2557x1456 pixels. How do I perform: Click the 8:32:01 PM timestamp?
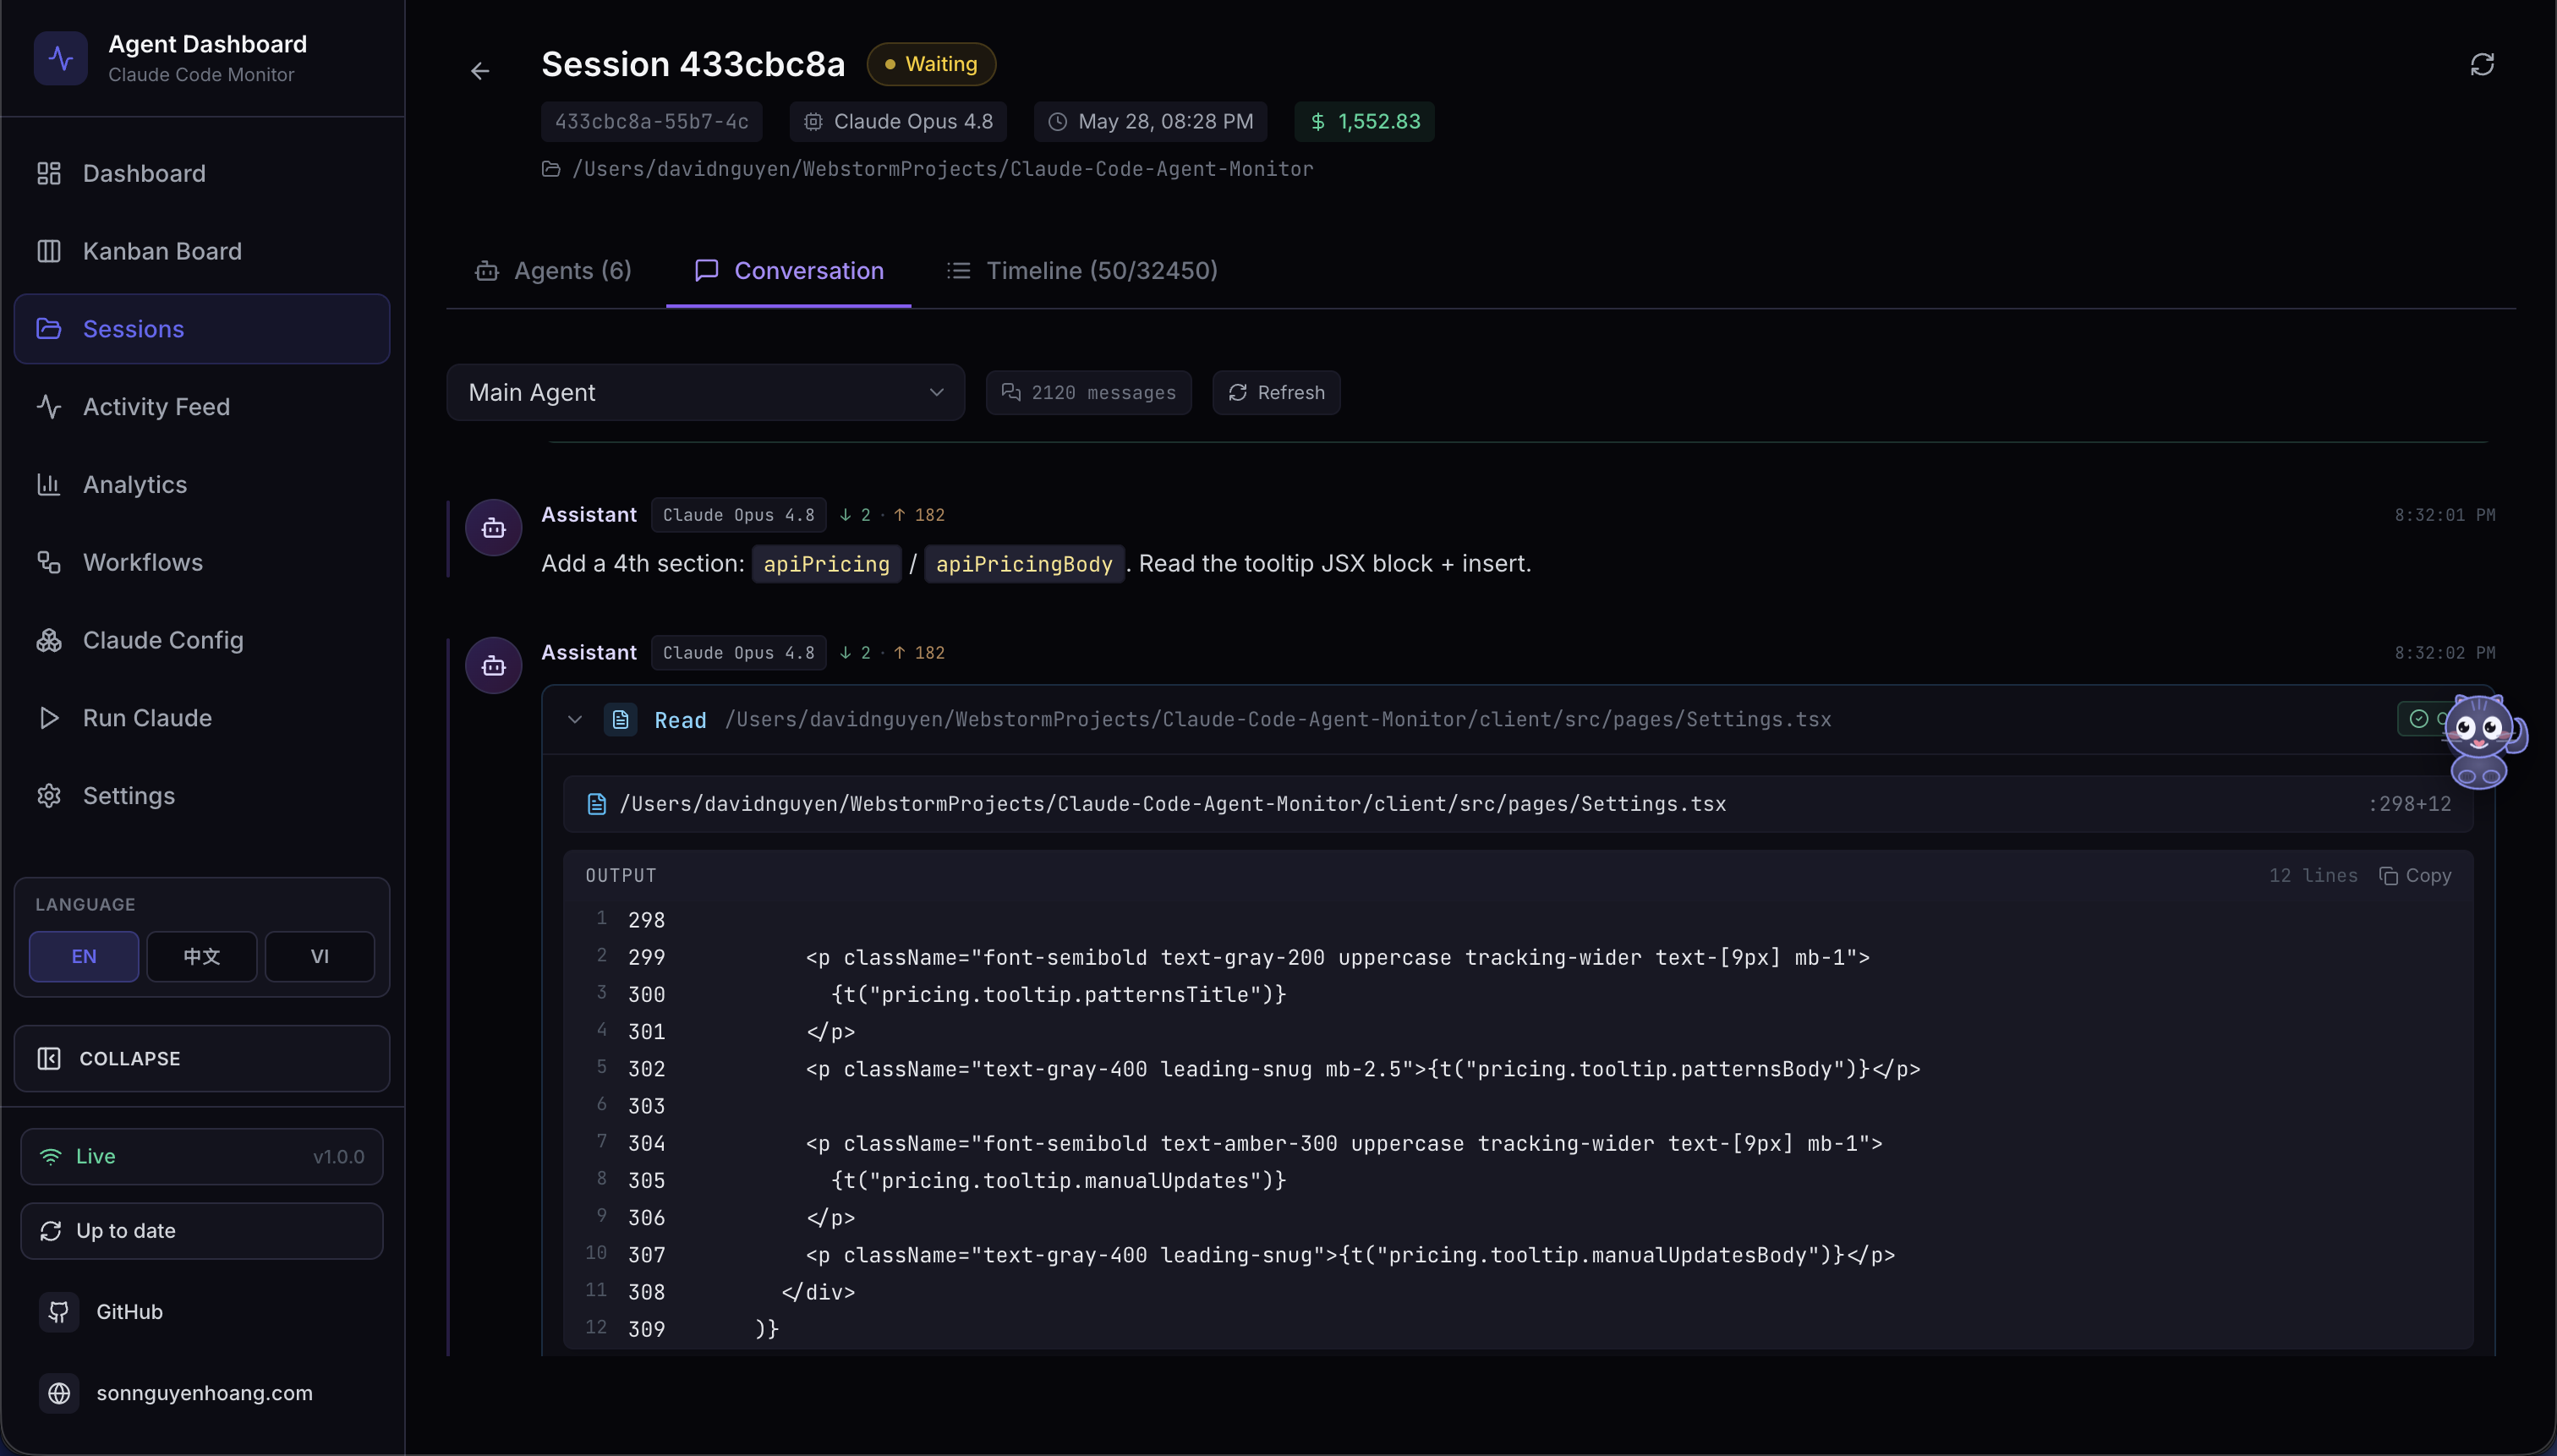[2444, 515]
